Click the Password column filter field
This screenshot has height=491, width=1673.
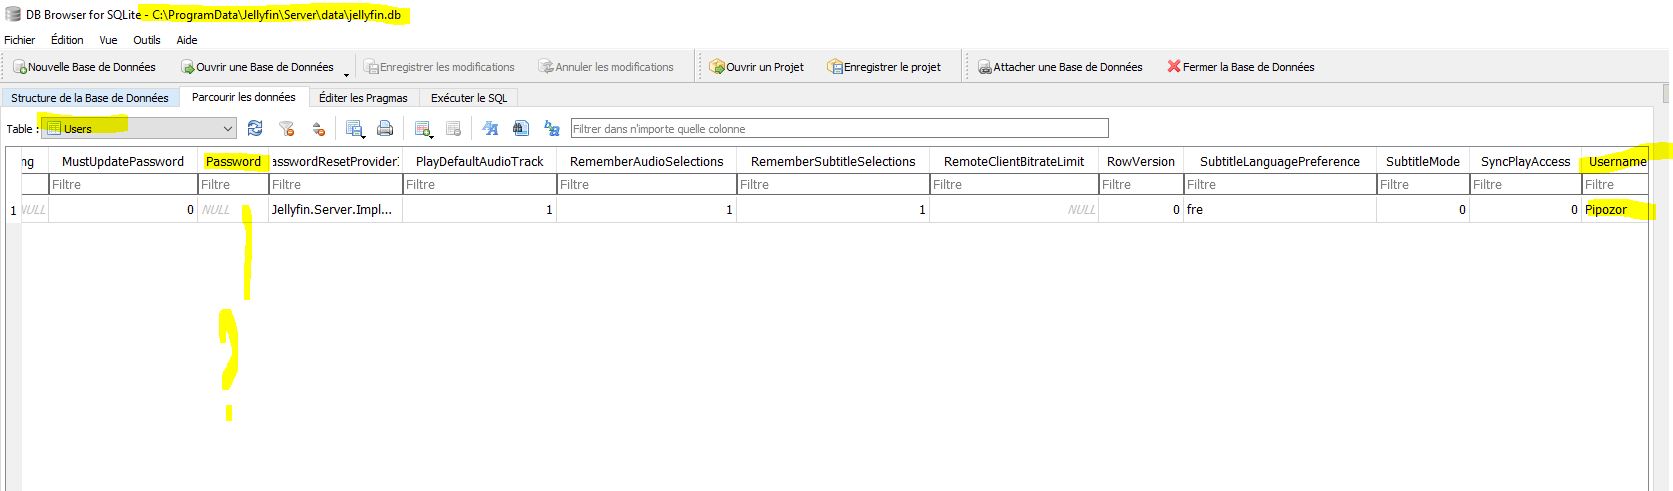point(233,185)
